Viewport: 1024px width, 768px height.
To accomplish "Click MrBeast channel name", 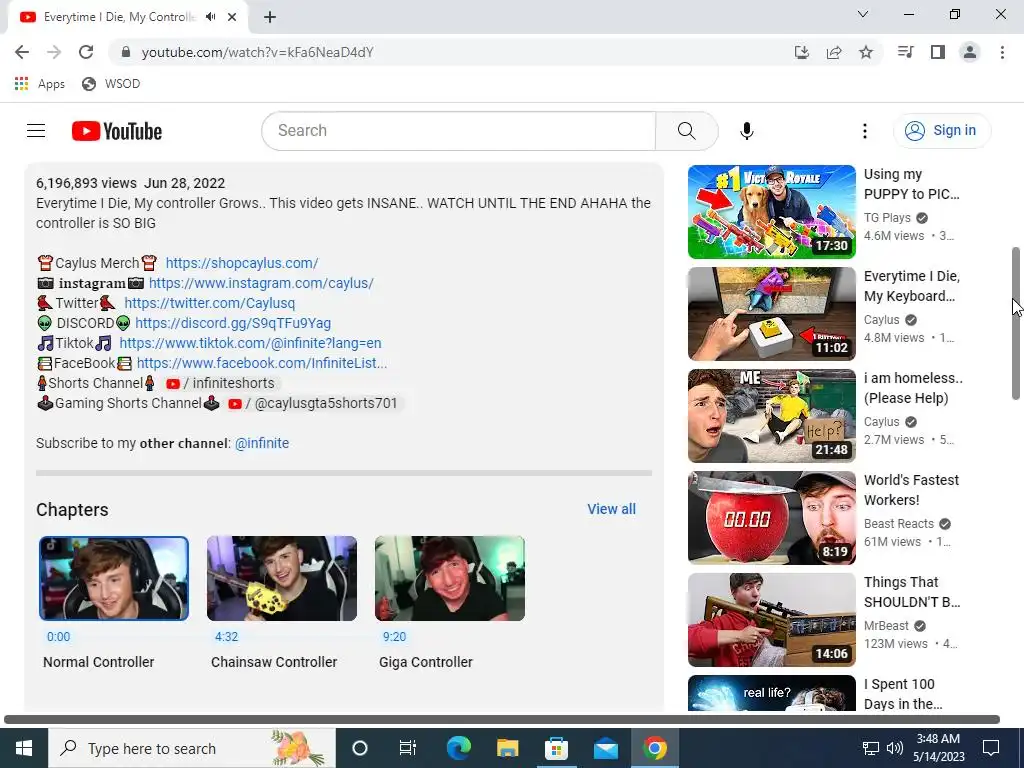I will (x=886, y=626).
